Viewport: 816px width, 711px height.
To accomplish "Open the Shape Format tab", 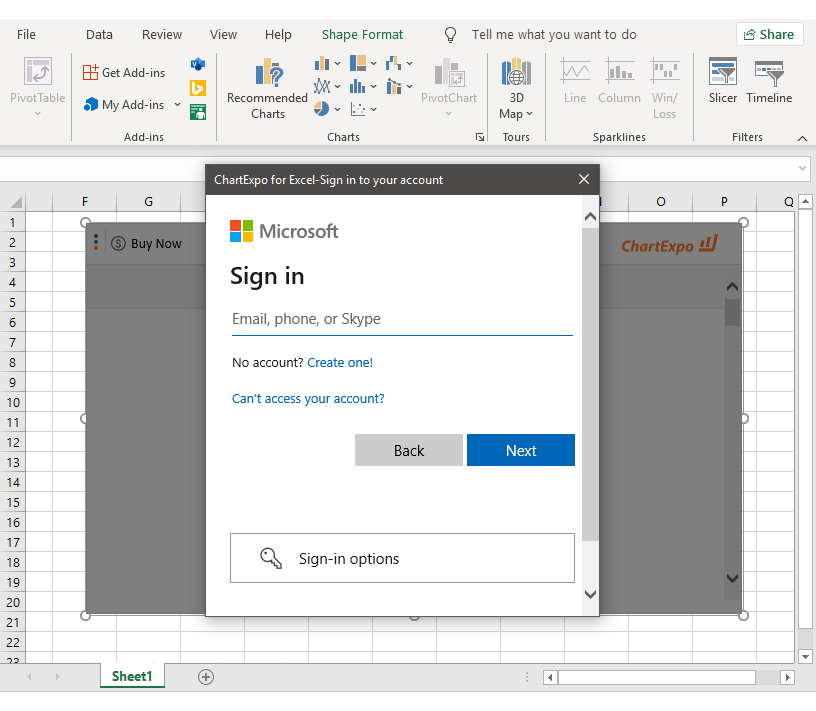I will click(362, 34).
